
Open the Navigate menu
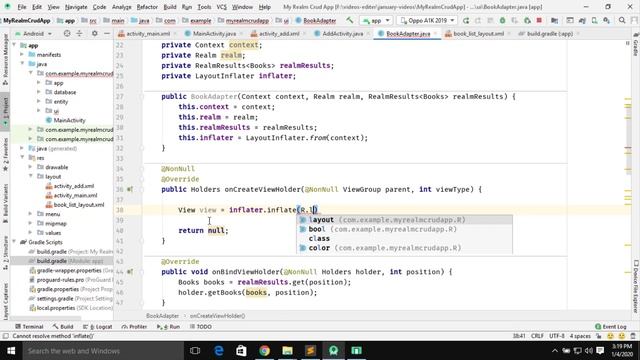(76, 7)
